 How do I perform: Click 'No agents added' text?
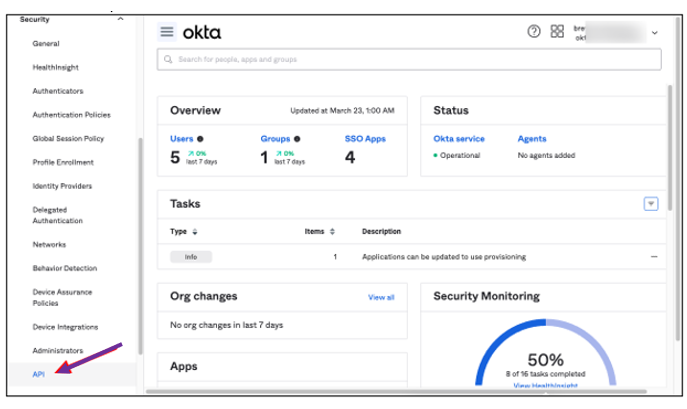[546, 155]
